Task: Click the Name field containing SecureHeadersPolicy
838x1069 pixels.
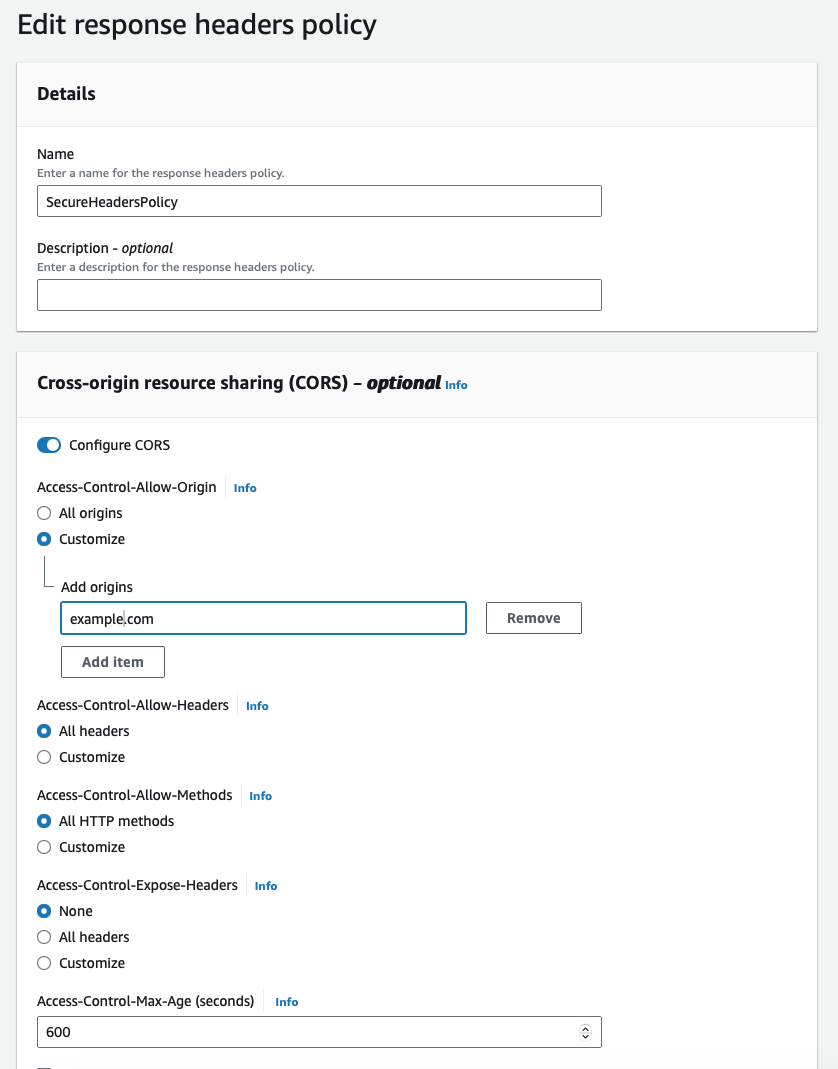Action: [x=319, y=201]
